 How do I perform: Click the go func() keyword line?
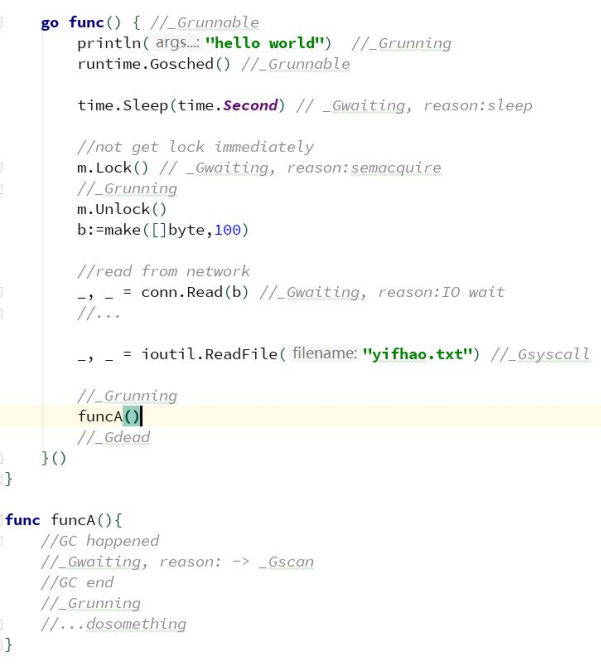click(80, 22)
